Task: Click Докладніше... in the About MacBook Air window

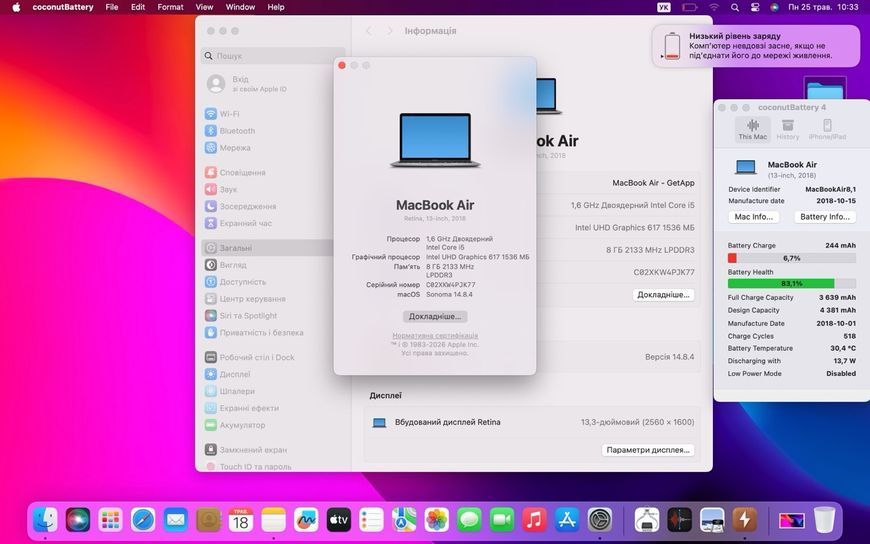Action: (435, 316)
